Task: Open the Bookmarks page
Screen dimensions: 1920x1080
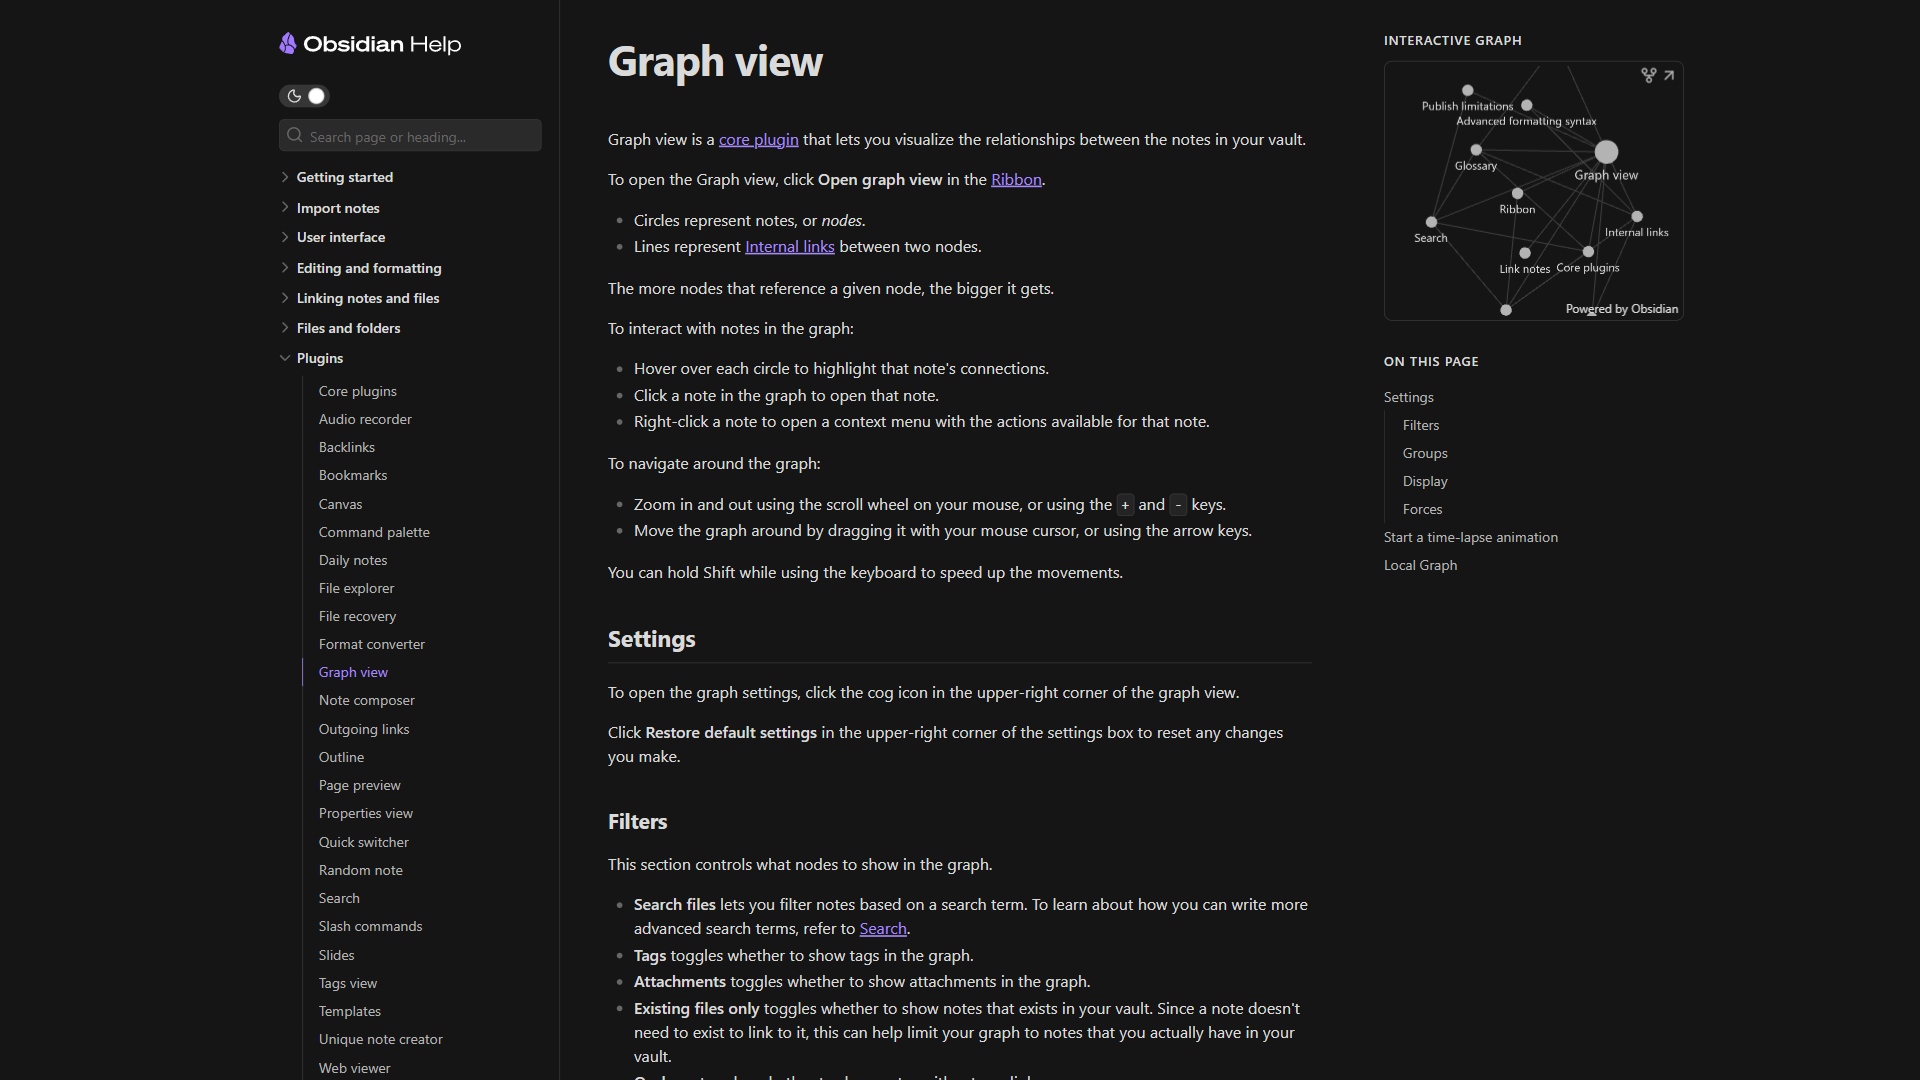Action: pyautogui.click(x=353, y=475)
